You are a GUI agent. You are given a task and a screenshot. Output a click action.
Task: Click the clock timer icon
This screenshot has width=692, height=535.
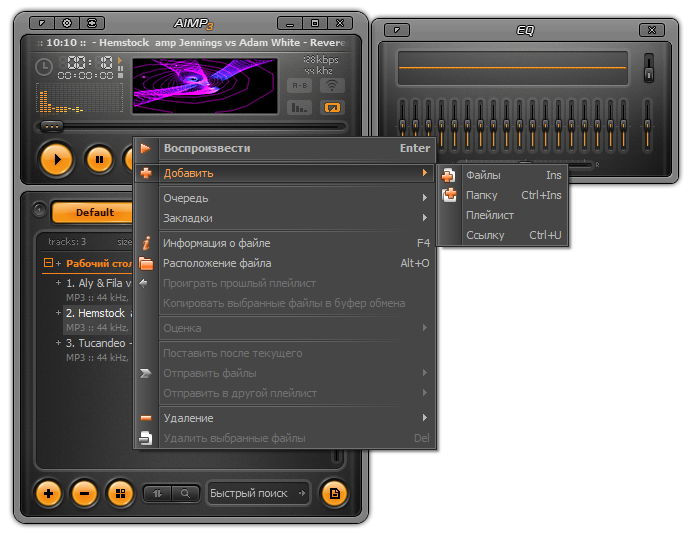click(44, 67)
